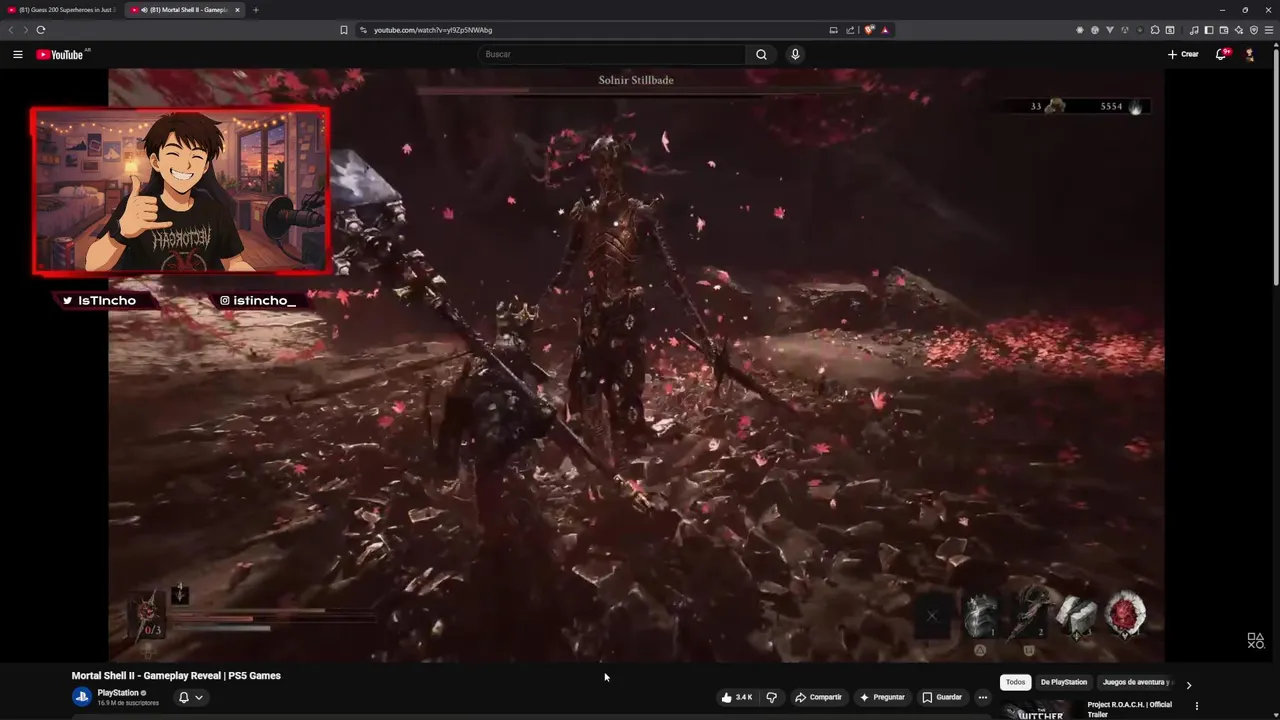
Task: Open the Project R.O.A.C.H. Official Trailer video
Action: click(x=1130, y=709)
